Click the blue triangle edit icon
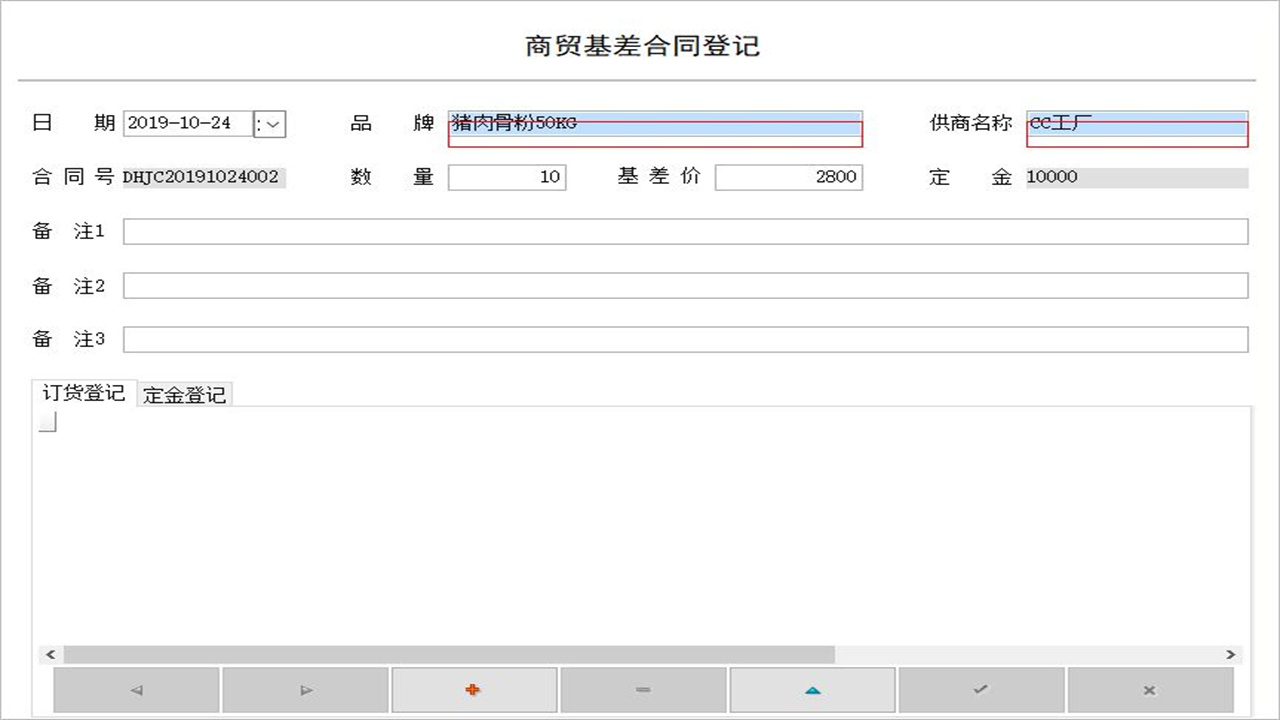The height and width of the screenshot is (720, 1280). [x=812, y=689]
